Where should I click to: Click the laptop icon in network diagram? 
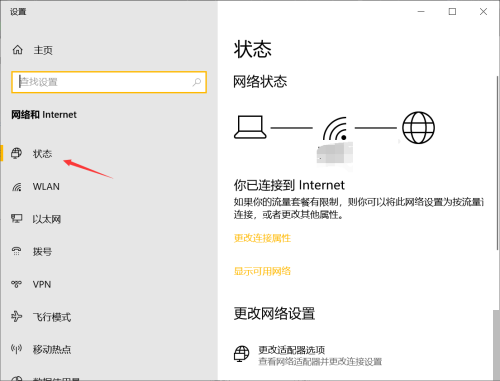[x=250, y=127]
